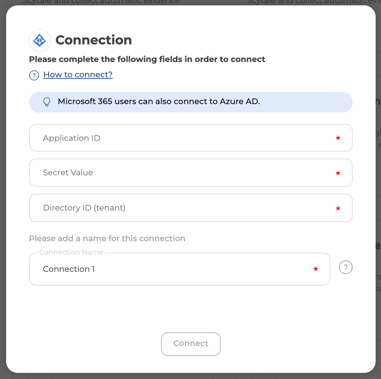
Task: Open the help icon next to Connection Name
Action: pyautogui.click(x=346, y=267)
